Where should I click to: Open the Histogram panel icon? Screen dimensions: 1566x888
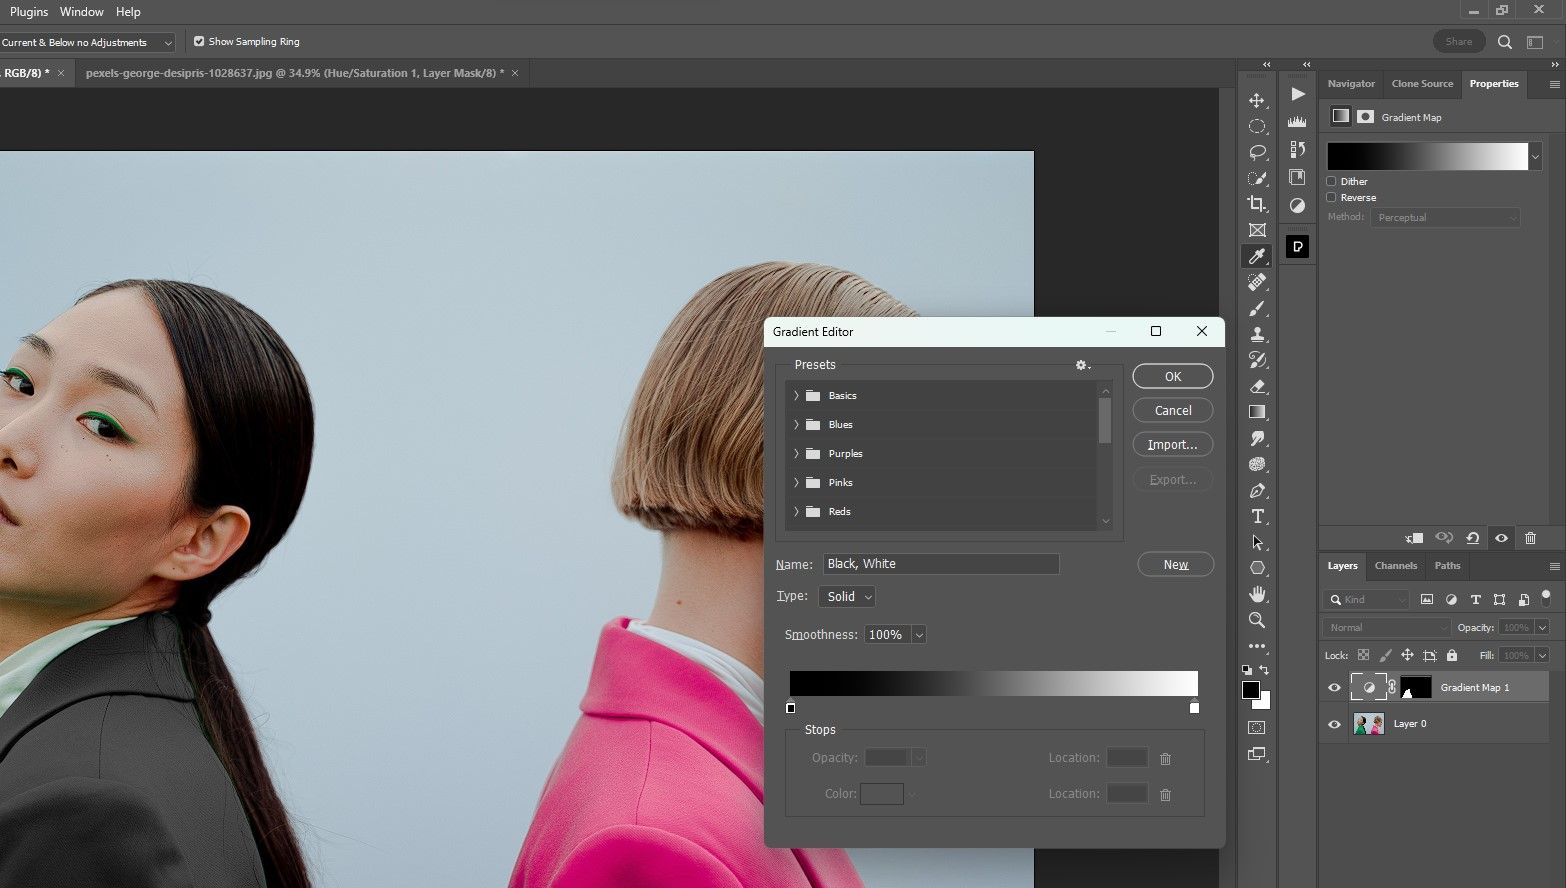click(1297, 121)
